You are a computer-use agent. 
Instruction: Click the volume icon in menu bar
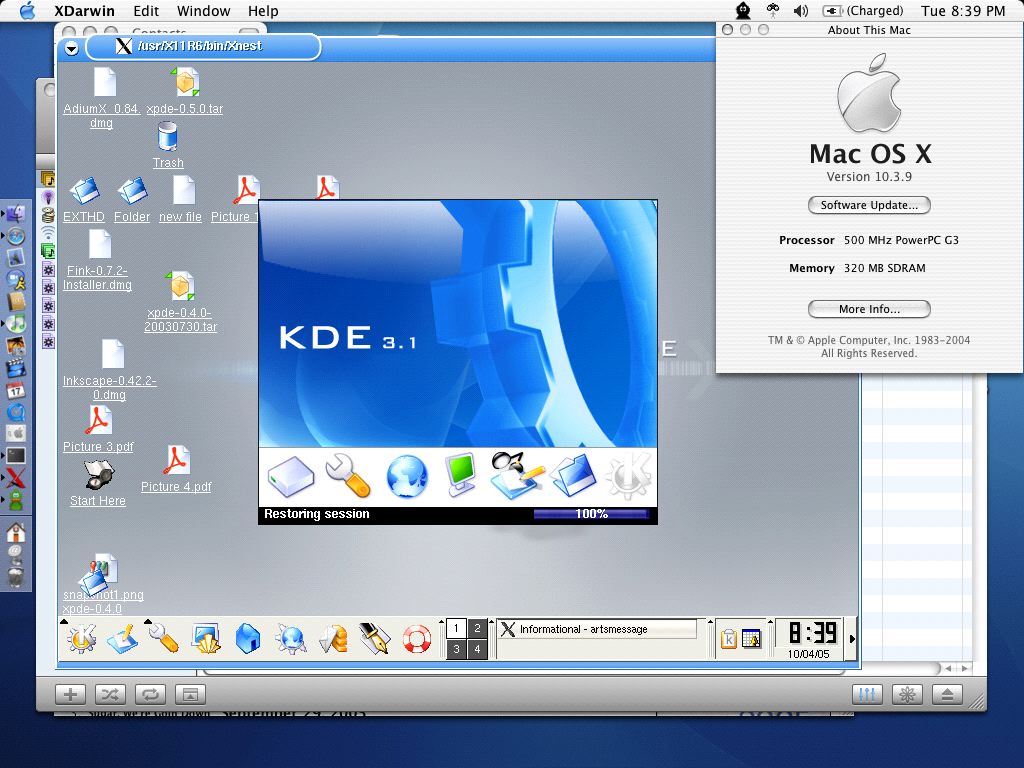pyautogui.click(x=801, y=10)
